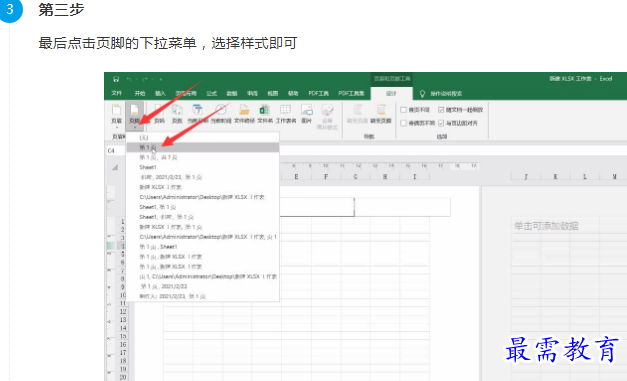Click the select-all triangle corner of sheet
The image size is (627, 381).
(115, 167)
